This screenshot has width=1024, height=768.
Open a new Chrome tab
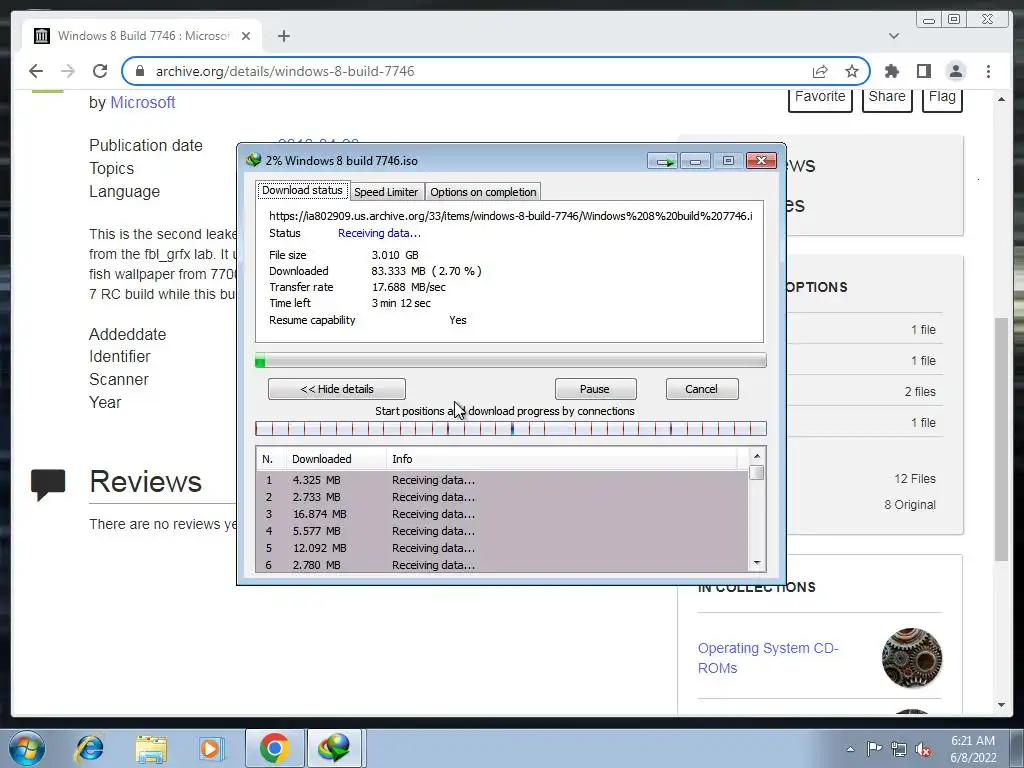[x=283, y=36]
